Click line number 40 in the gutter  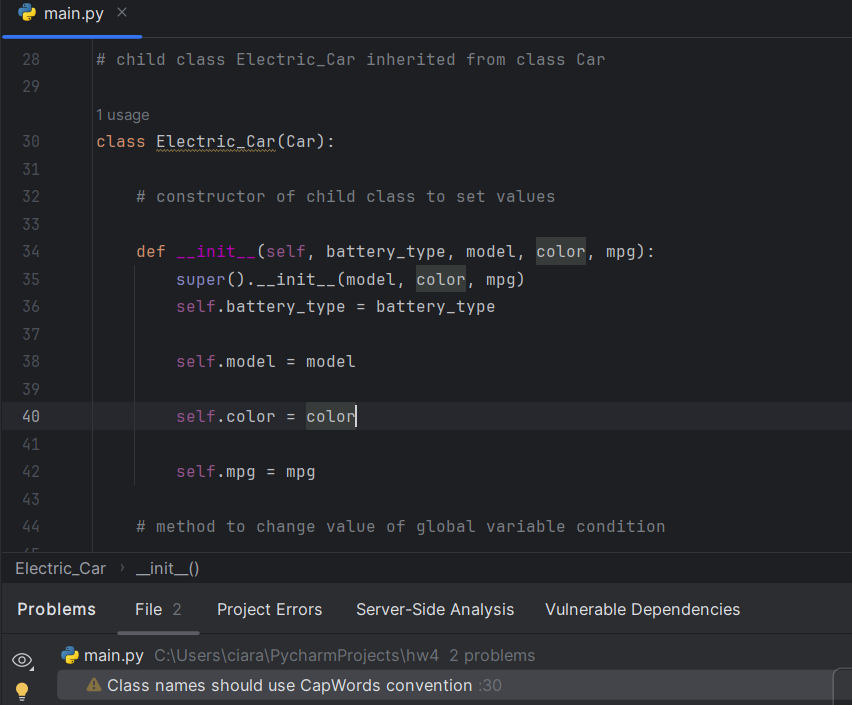click(31, 416)
